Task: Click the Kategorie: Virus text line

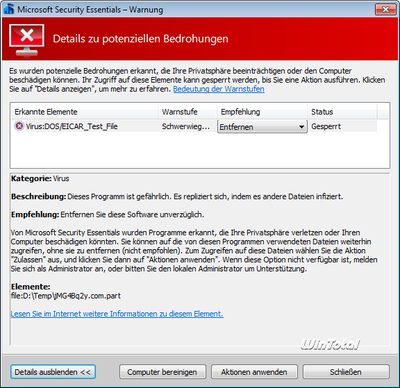Action: tap(40, 178)
